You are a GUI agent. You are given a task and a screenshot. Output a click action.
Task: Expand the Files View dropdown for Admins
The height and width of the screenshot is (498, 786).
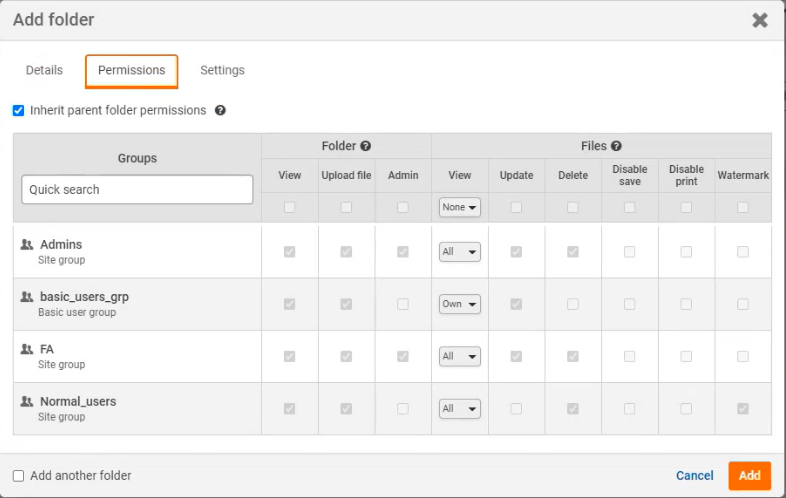pos(459,252)
